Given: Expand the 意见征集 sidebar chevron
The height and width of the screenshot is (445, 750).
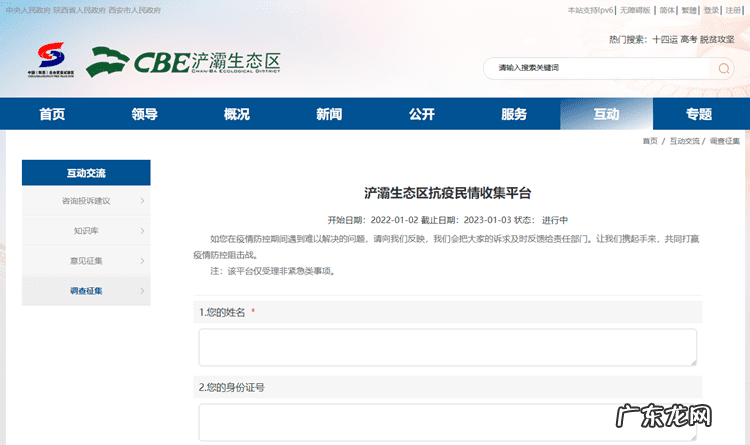Looking at the screenshot, I should [x=142, y=261].
